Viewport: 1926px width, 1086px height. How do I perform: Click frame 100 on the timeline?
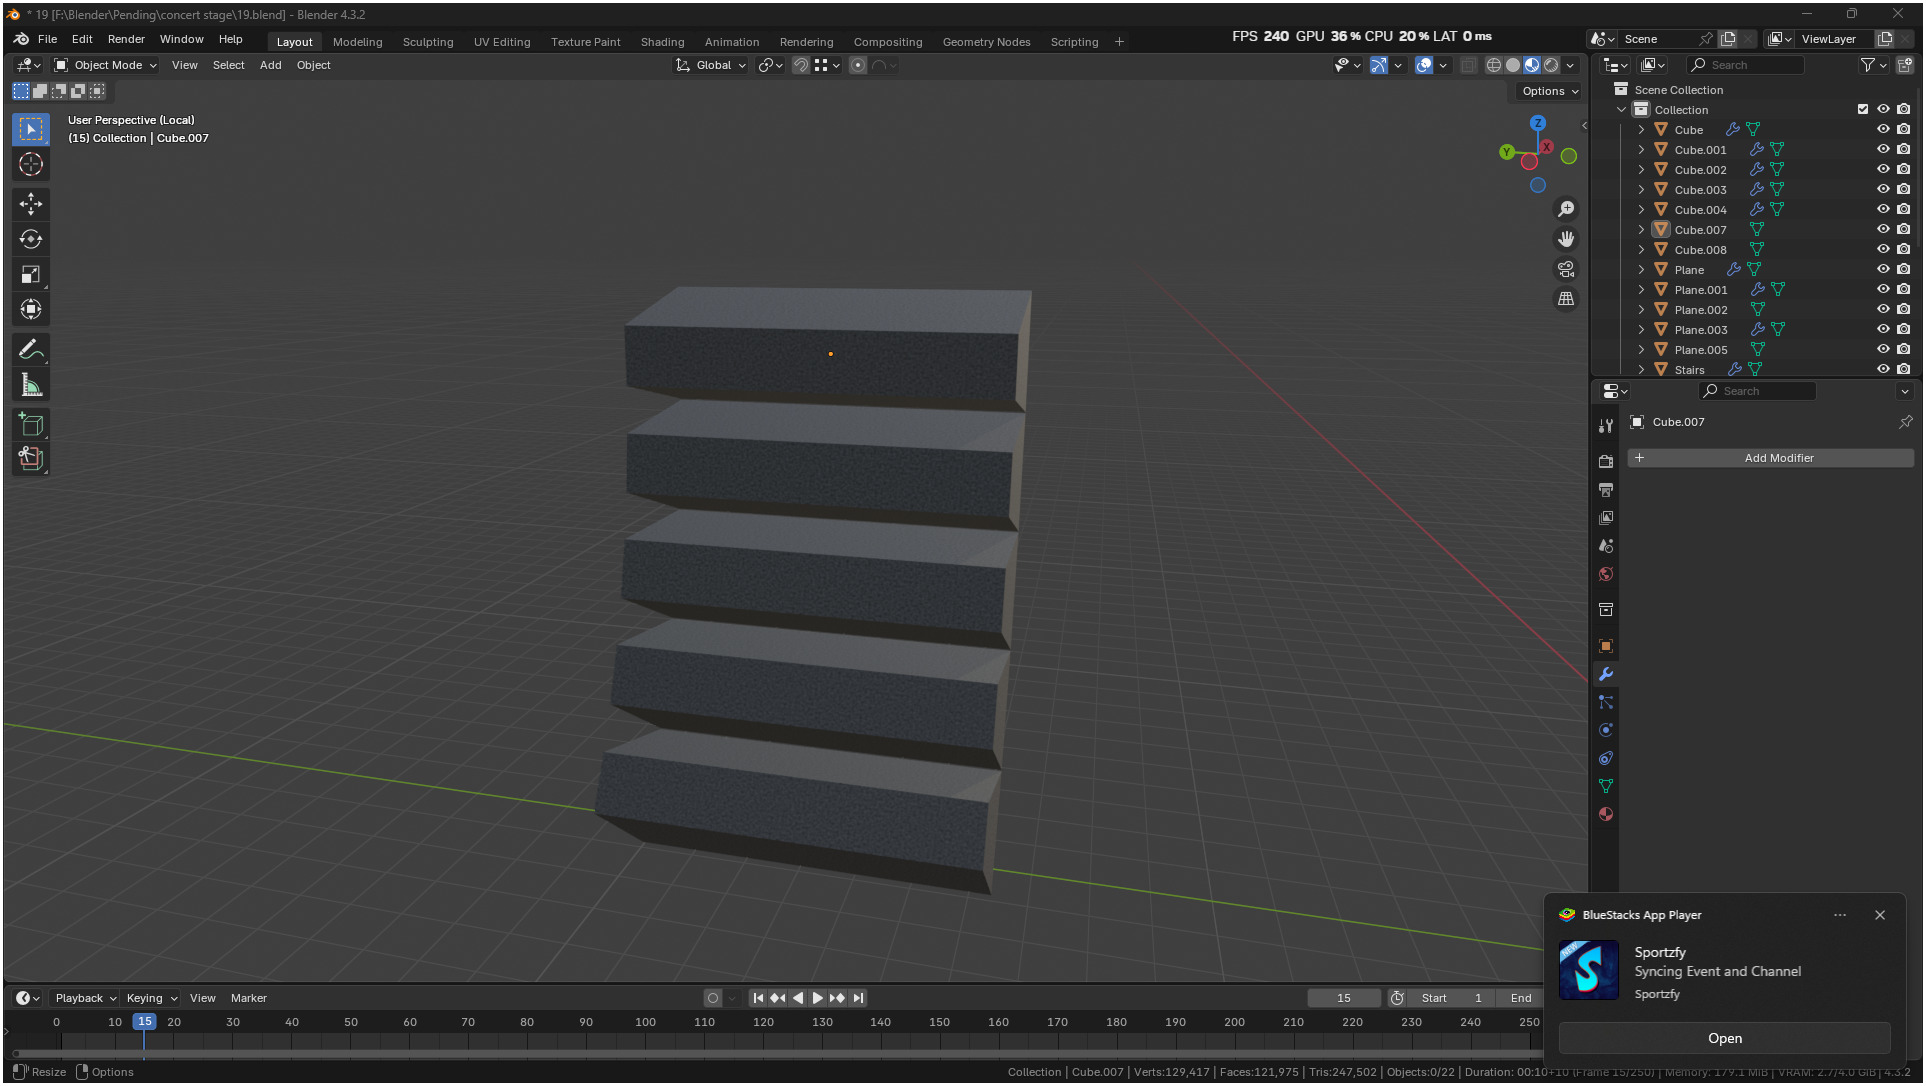pos(645,1022)
